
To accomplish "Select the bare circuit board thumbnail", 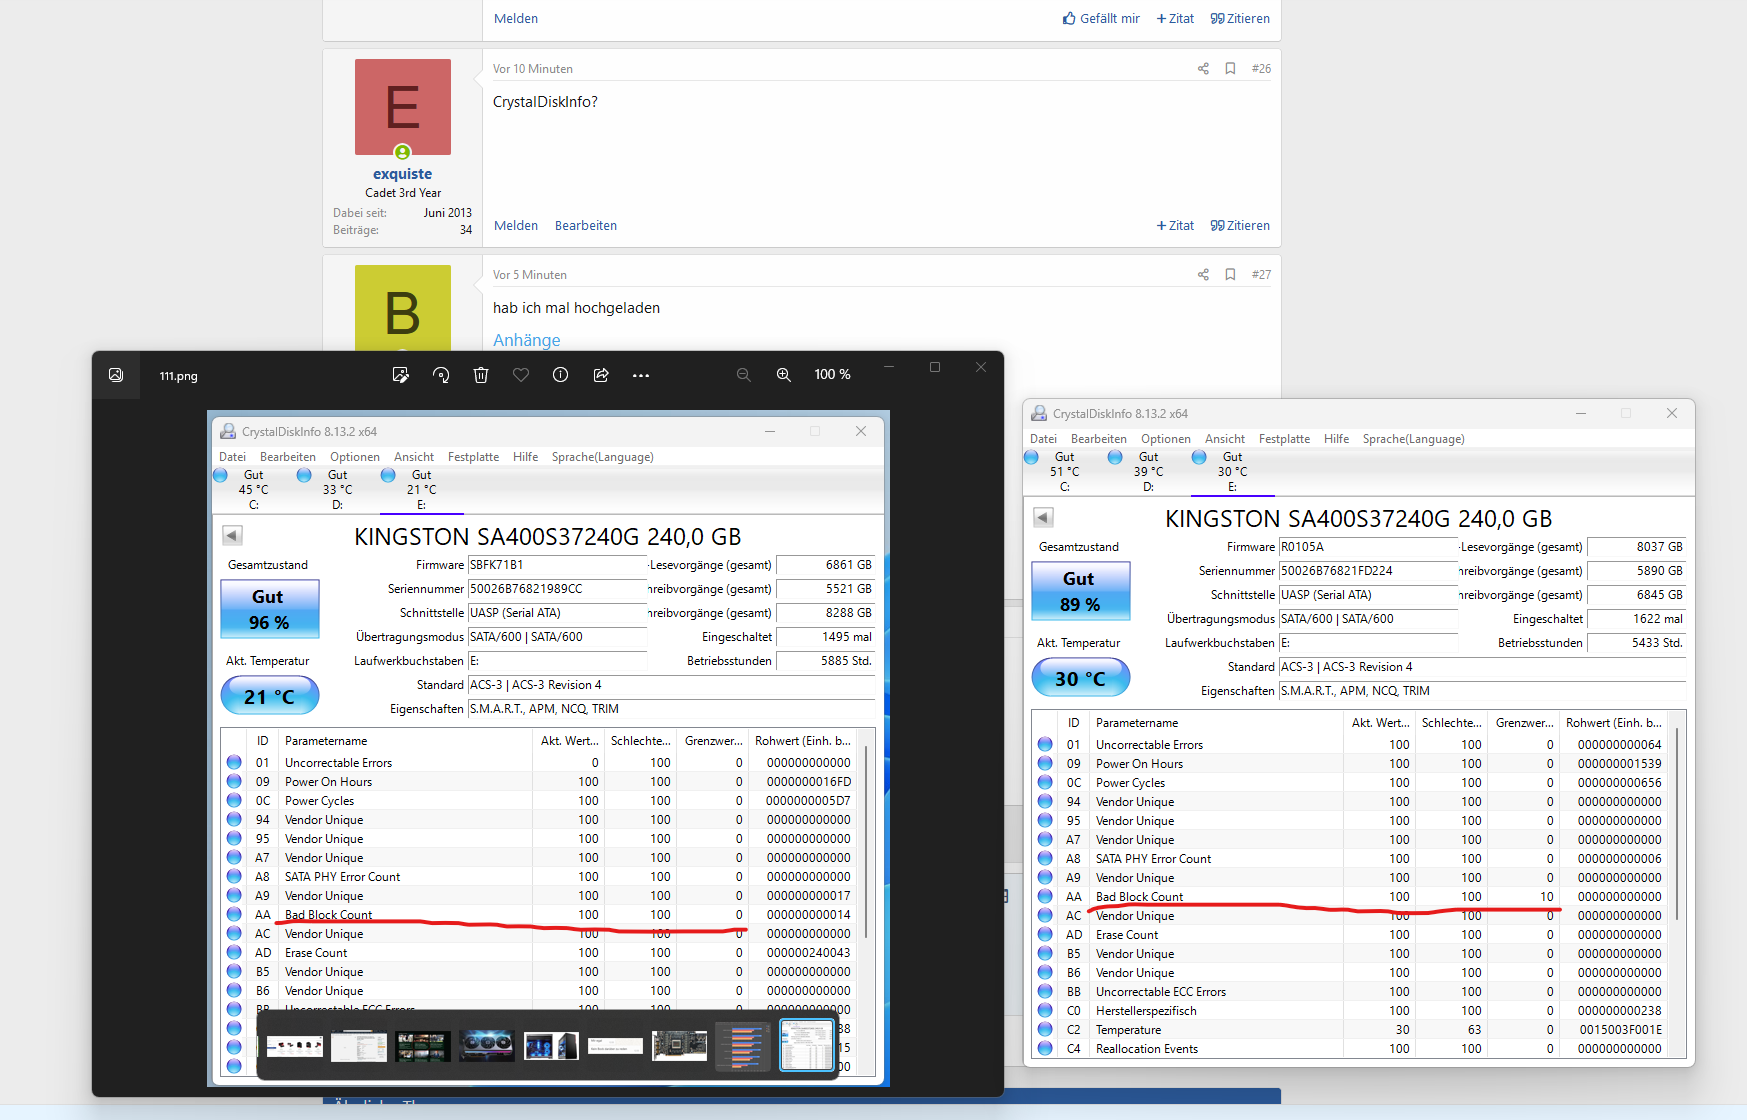I will (x=679, y=1046).
